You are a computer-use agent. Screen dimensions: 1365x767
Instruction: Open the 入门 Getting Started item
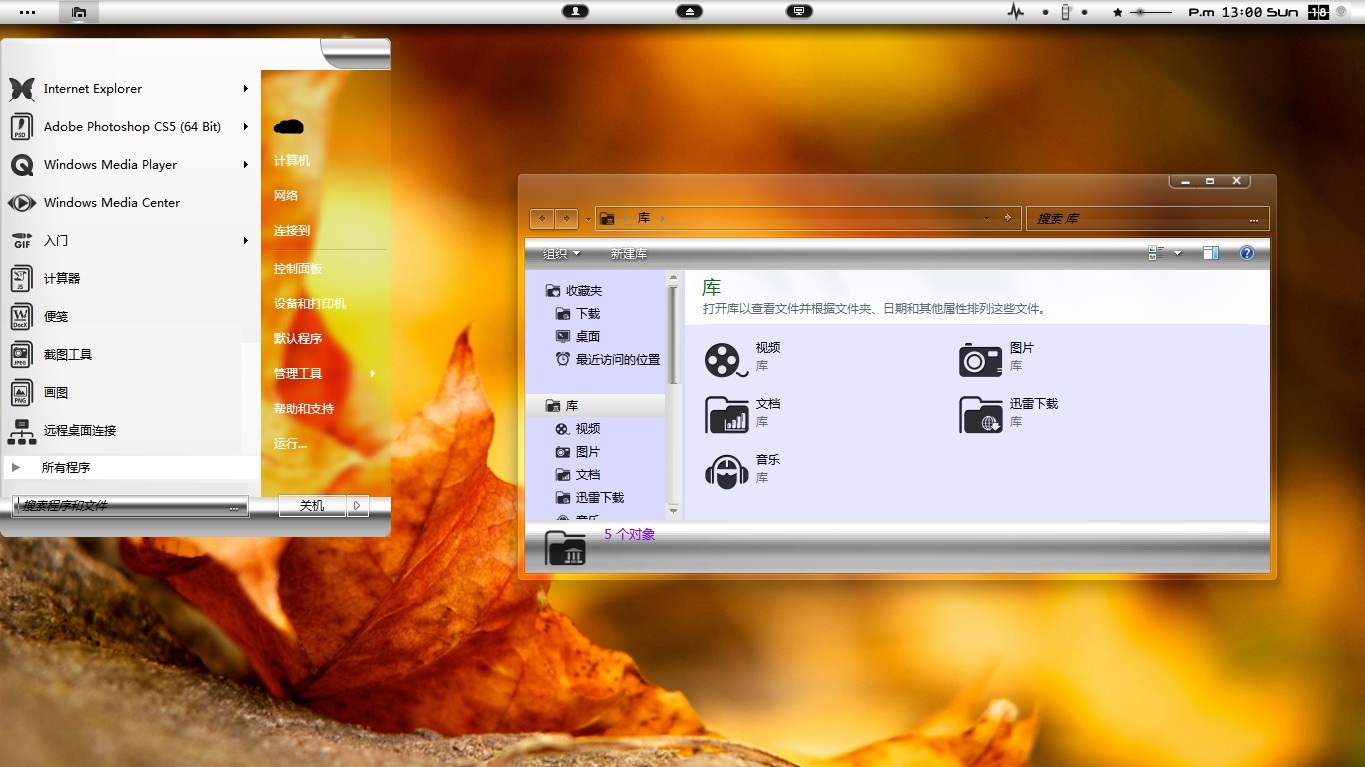(x=128, y=241)
